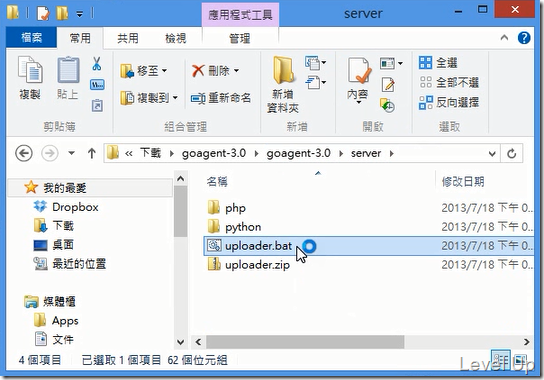Collapse the ribbon with the chevron

coord(504,37)
